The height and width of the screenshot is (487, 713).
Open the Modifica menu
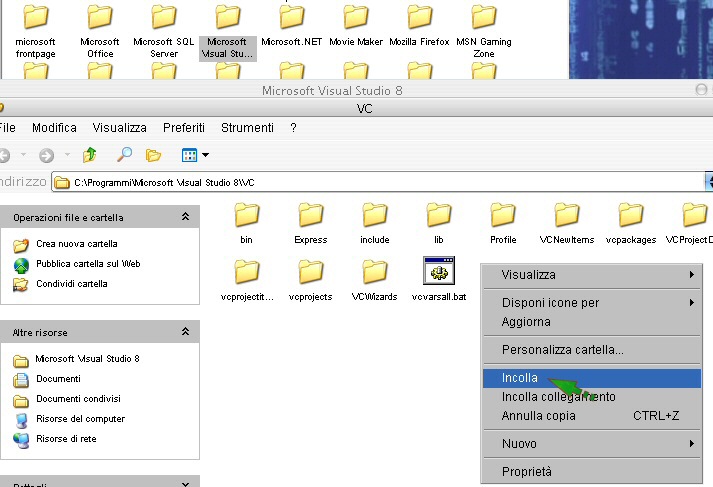tap(54, 128)
